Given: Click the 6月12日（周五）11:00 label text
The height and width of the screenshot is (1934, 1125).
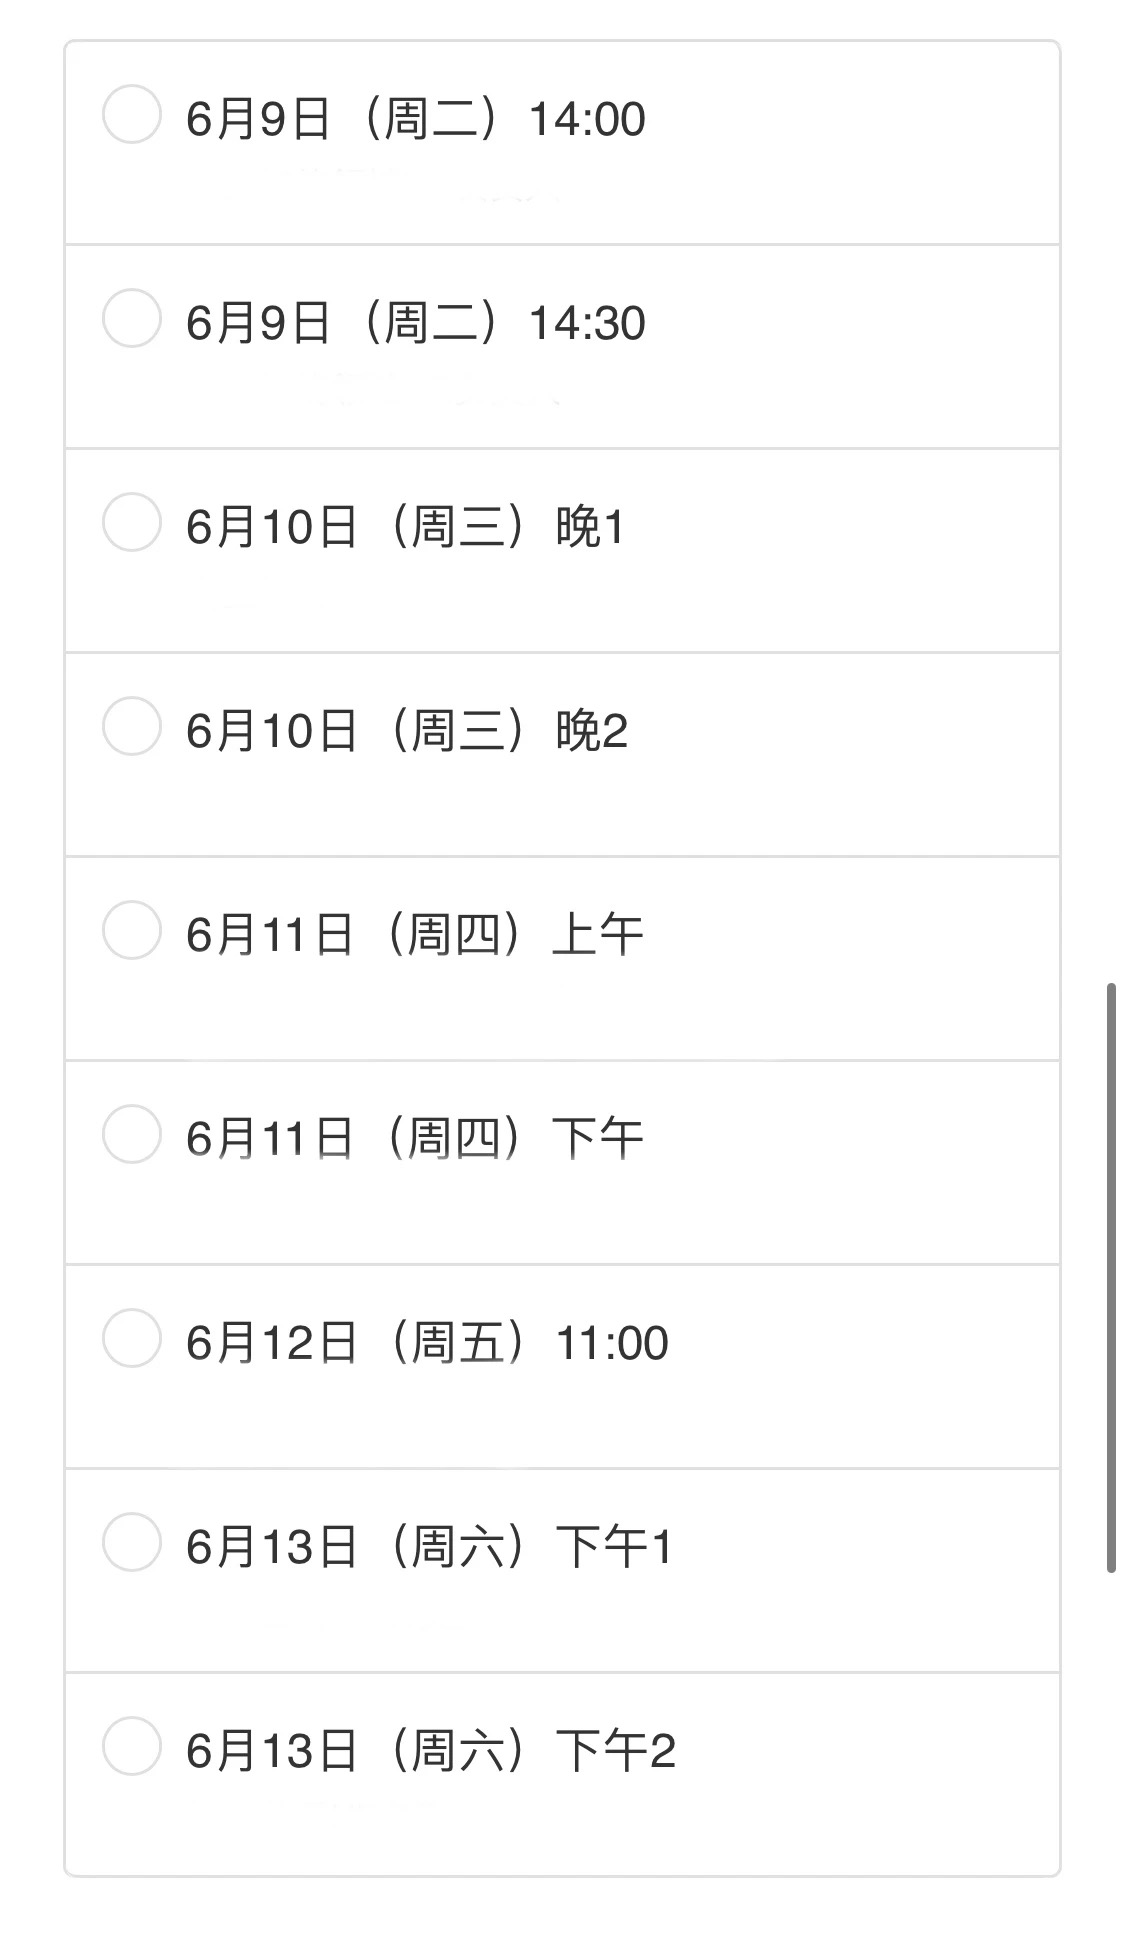Looking at the screenshot, I should (427, 1344).
